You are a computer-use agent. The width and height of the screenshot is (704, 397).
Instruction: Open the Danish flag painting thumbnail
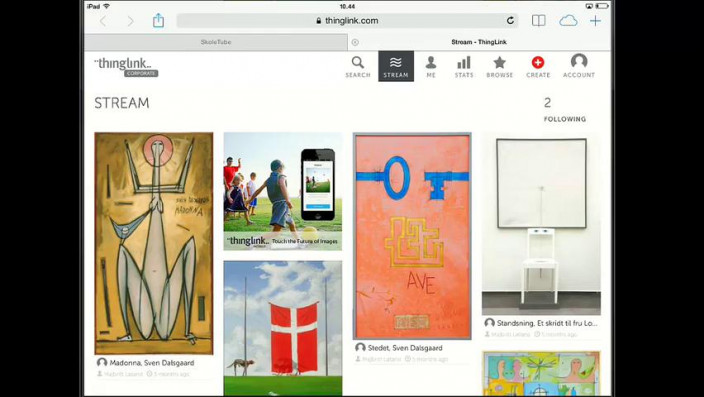click(283, 328)
